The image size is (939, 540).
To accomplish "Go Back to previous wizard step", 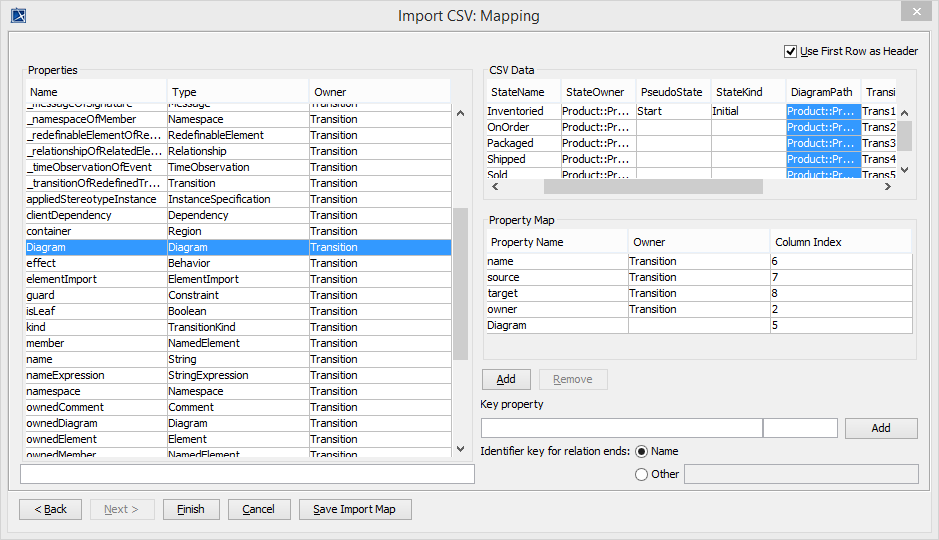I will pyautogui.click(x=50, y=509).
